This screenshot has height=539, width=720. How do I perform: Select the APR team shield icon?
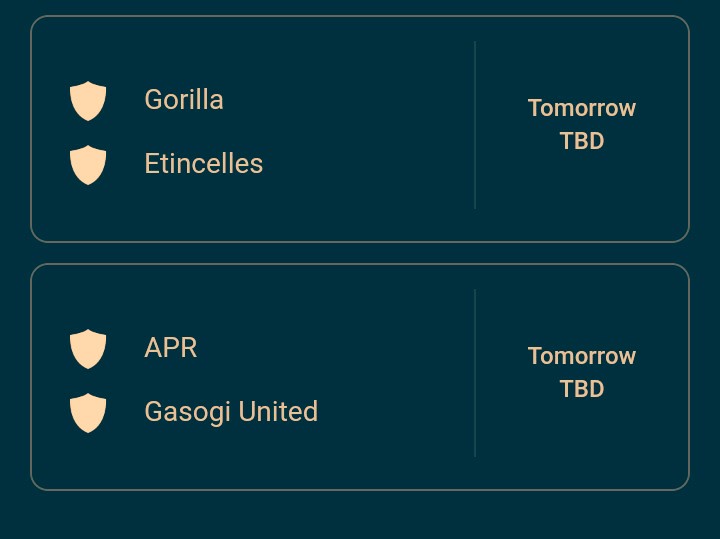point(88,349)
